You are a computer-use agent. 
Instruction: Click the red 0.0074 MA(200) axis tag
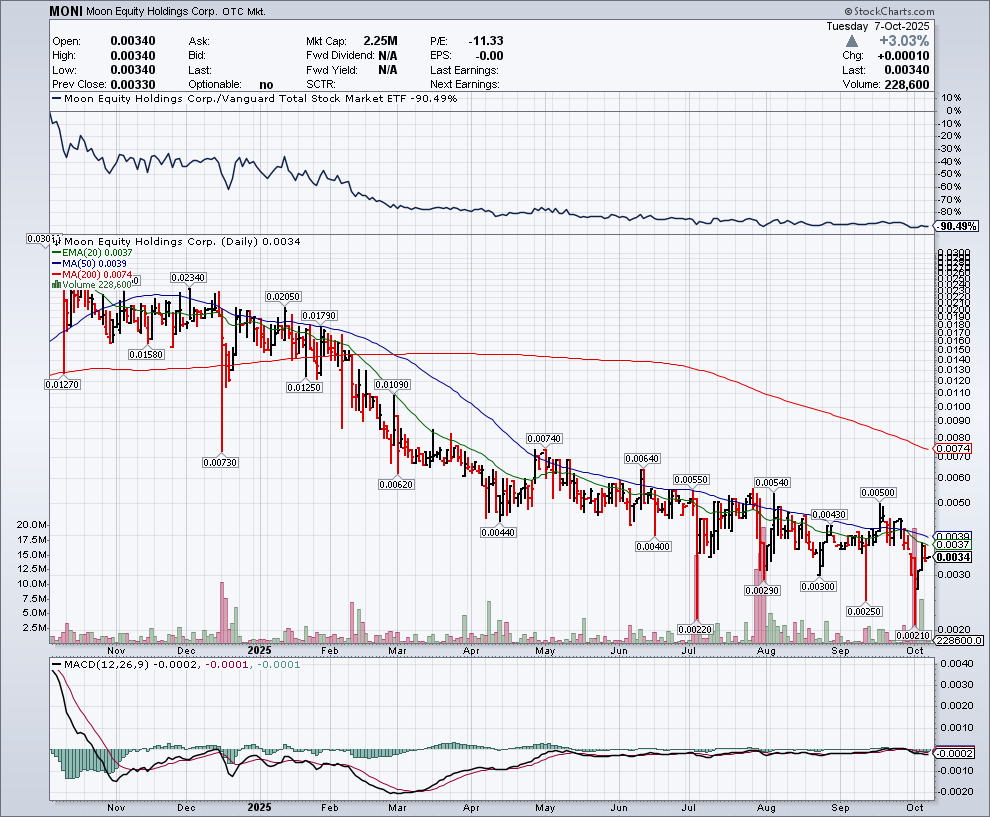tap(953, 449)
